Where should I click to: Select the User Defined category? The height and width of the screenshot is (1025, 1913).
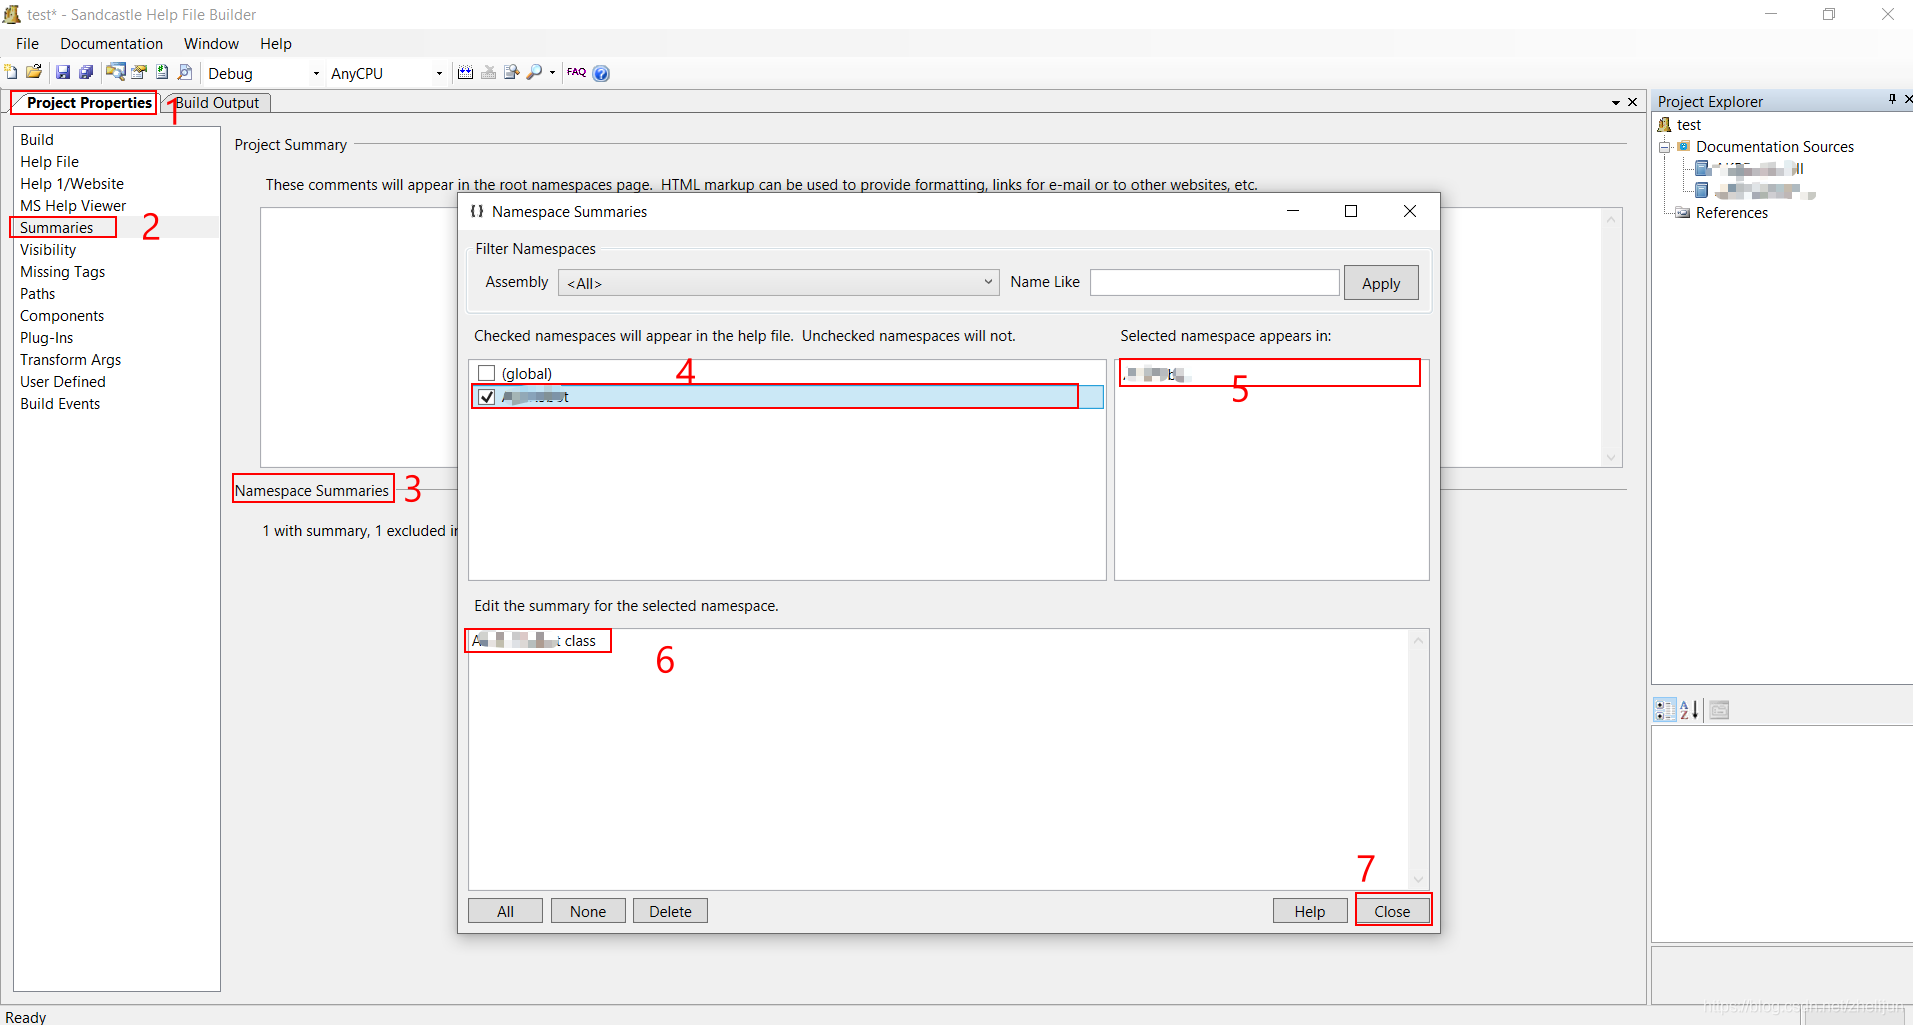[x=63, y=381]
